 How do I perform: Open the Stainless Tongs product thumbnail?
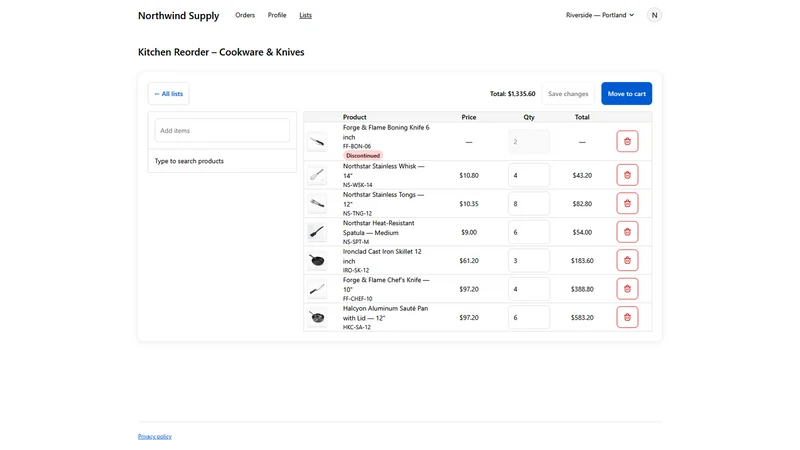point(317,204)
